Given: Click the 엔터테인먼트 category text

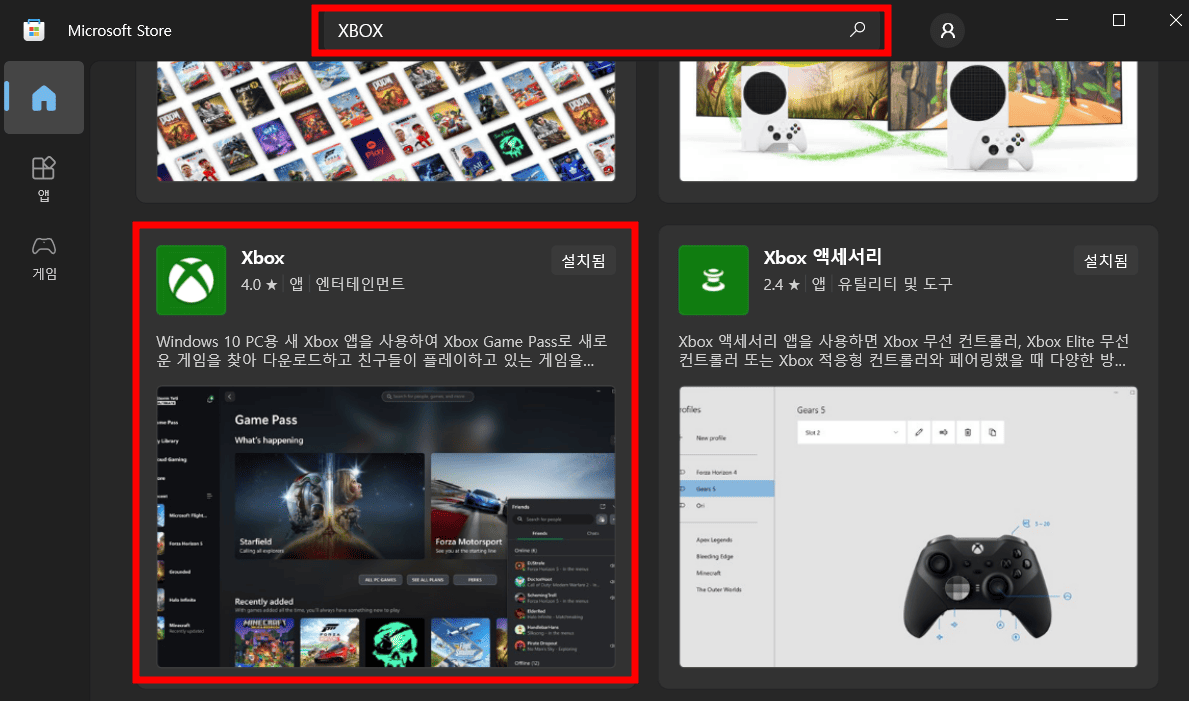Looking at the screenshot, I should click(360, 284).
